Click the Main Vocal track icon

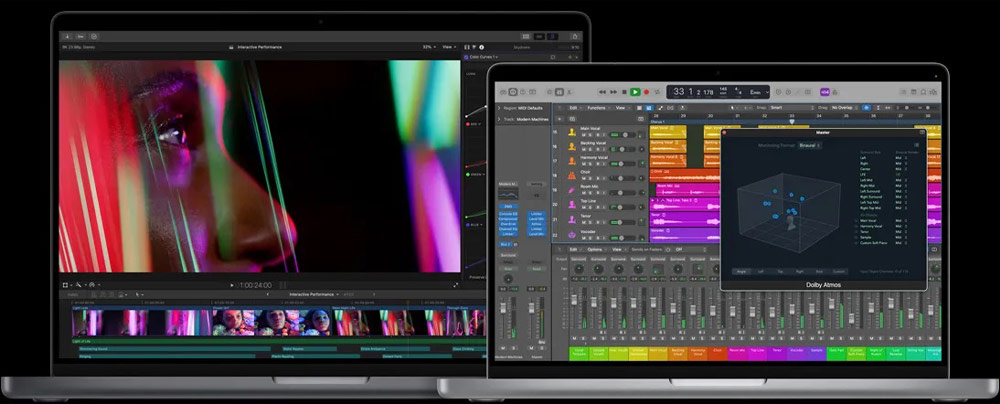pos(571,131)
